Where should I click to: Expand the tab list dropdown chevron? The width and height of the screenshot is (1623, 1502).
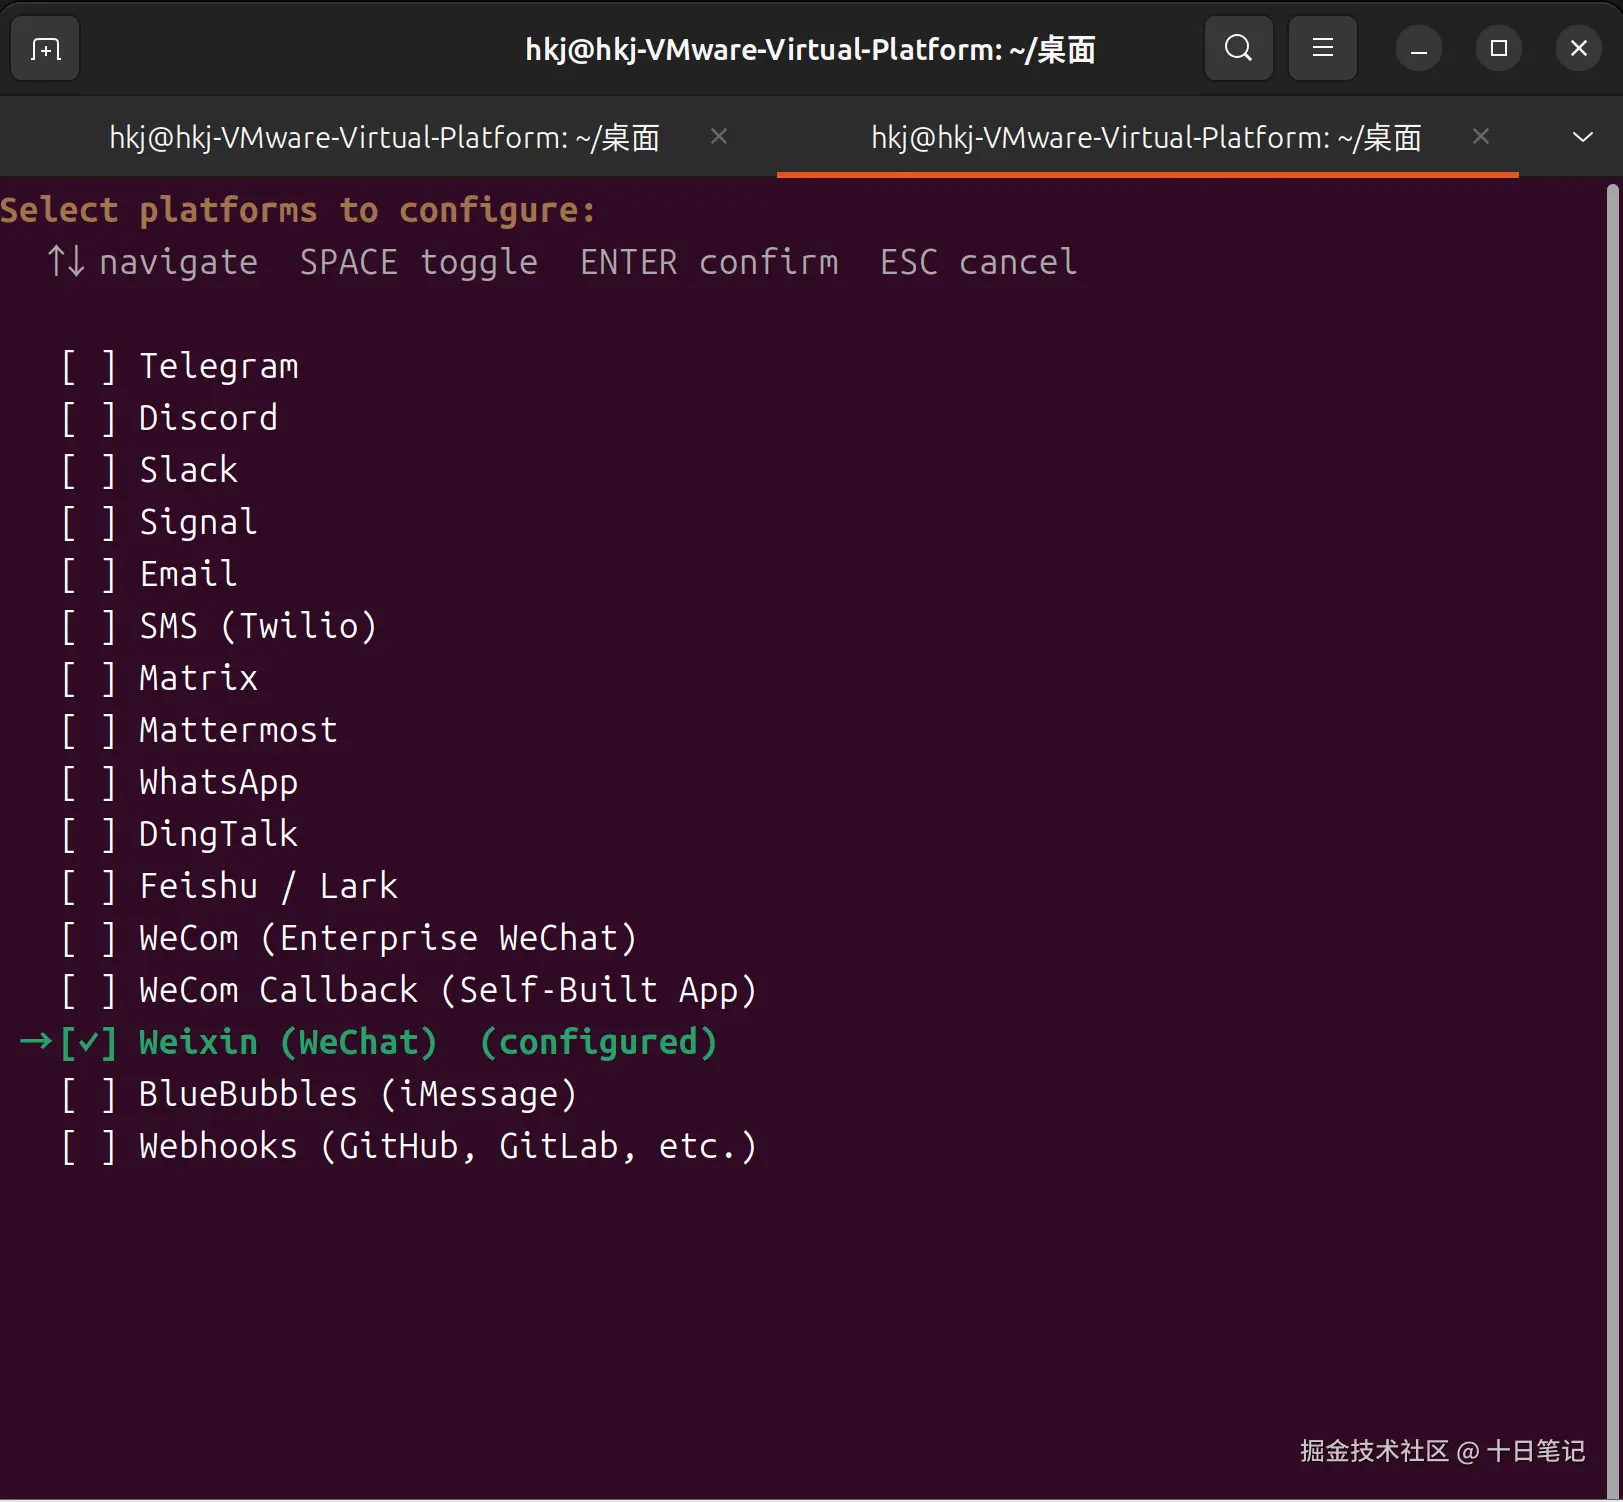point(1582,137)
